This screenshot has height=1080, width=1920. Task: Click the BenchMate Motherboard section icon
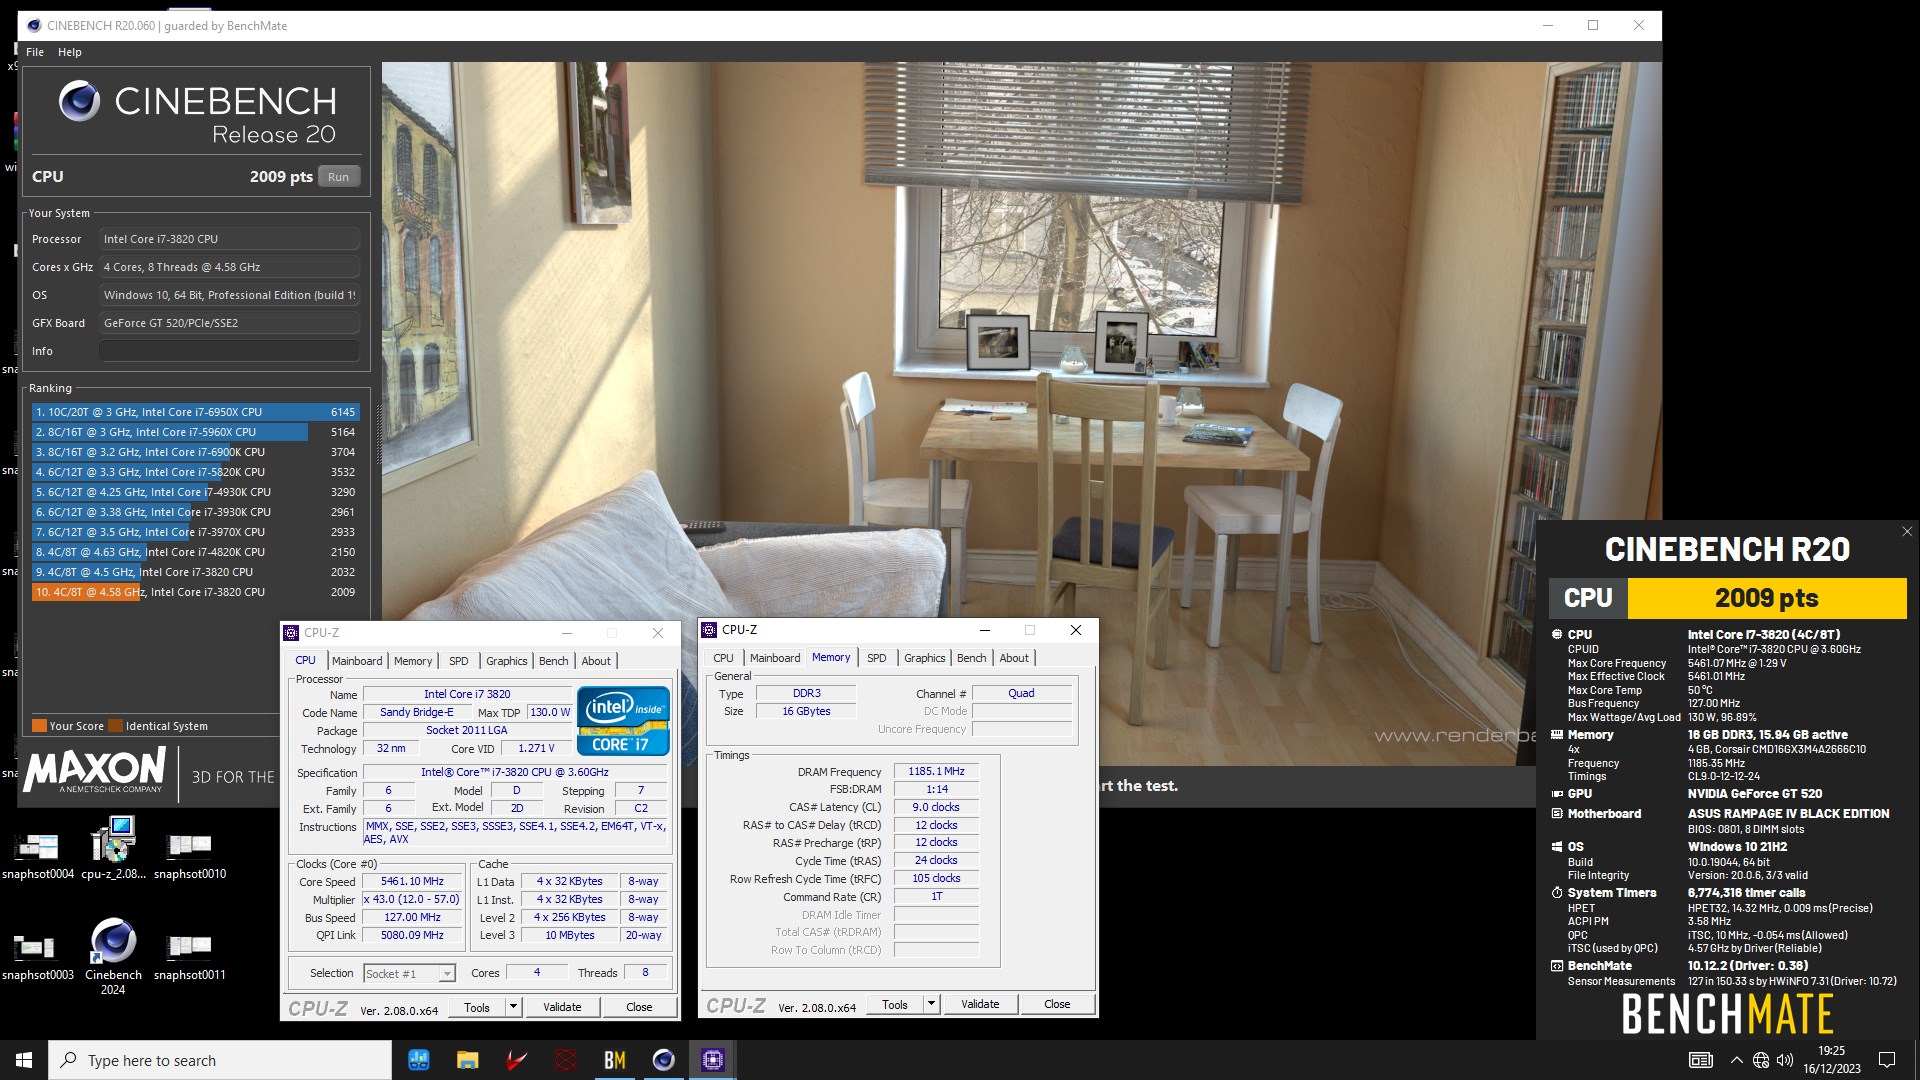pyautogui.click(x=1557, y=814)
